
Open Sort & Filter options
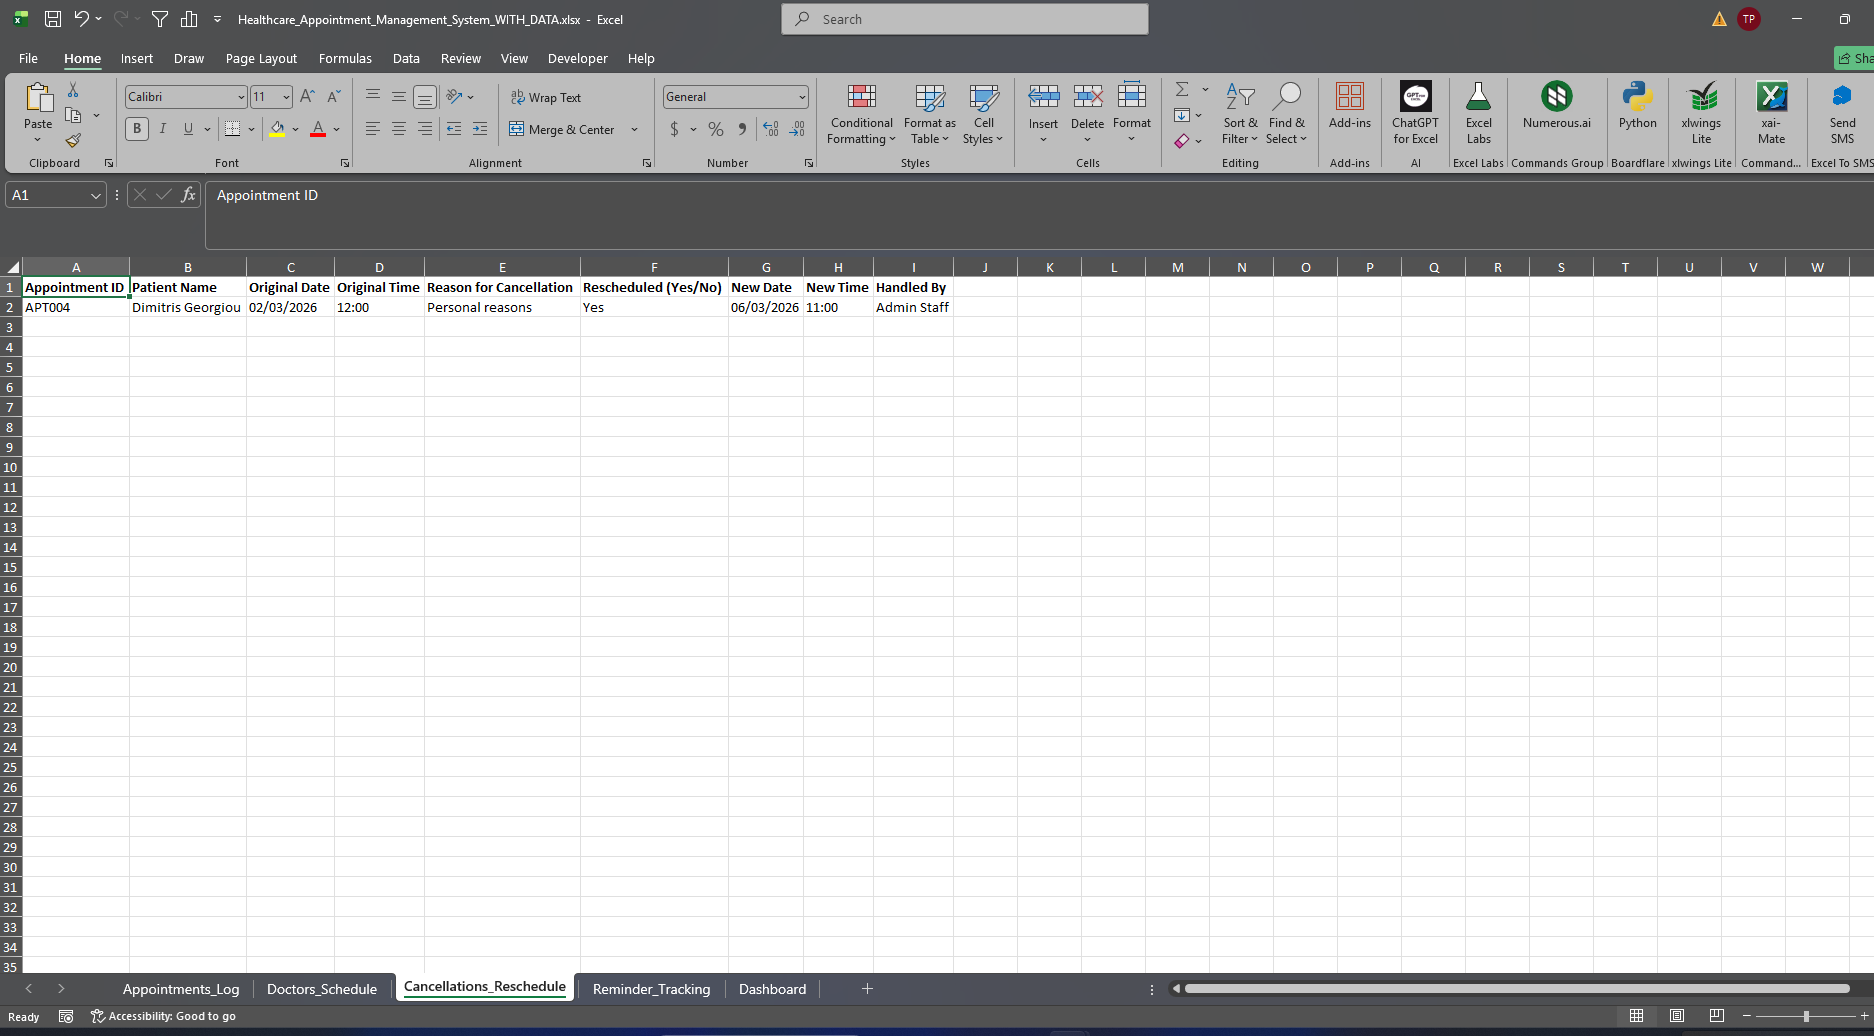[1239, 115]
